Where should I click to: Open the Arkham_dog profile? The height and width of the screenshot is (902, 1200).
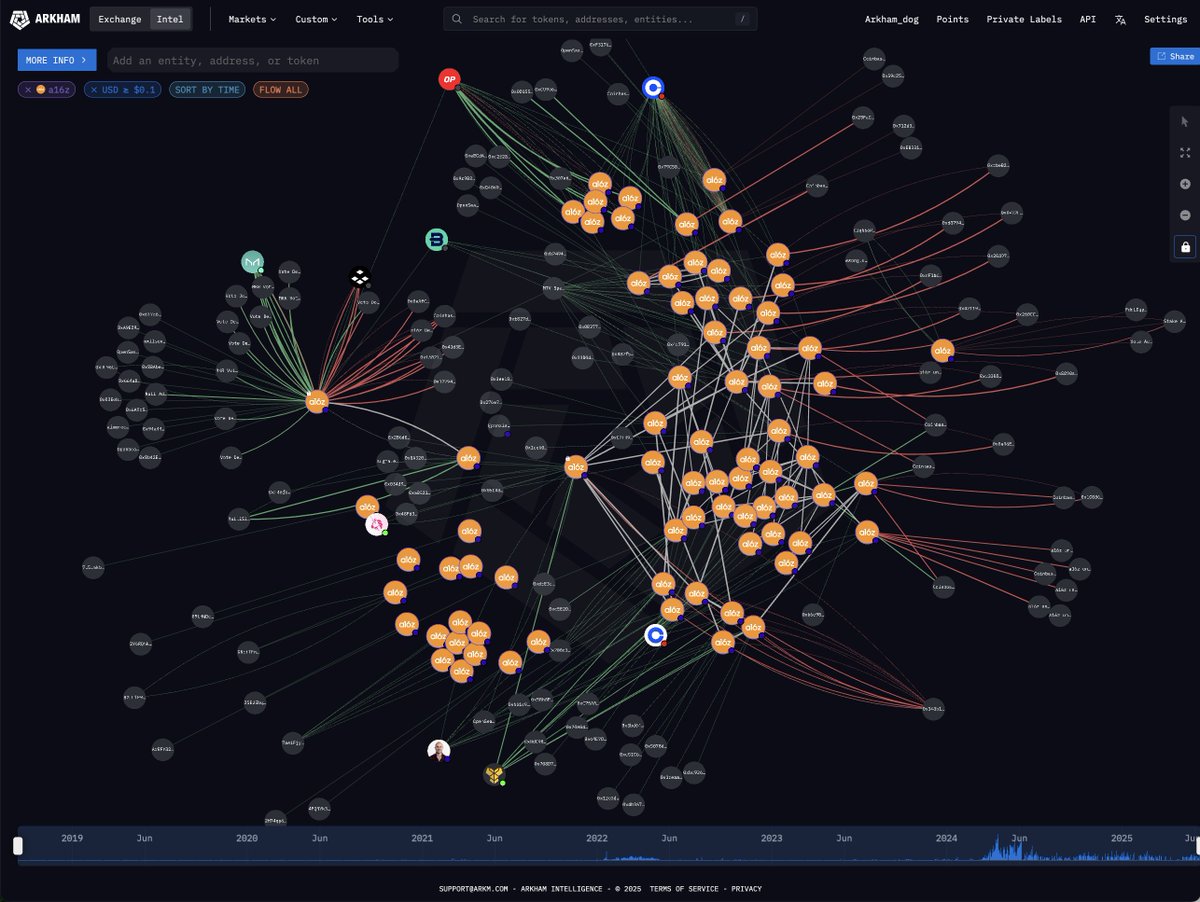[x=892, y=19]
